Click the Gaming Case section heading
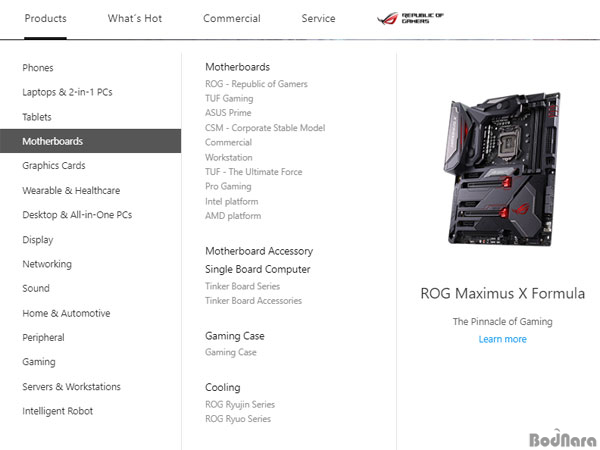The image size is (600, 450). click(235, 336)
